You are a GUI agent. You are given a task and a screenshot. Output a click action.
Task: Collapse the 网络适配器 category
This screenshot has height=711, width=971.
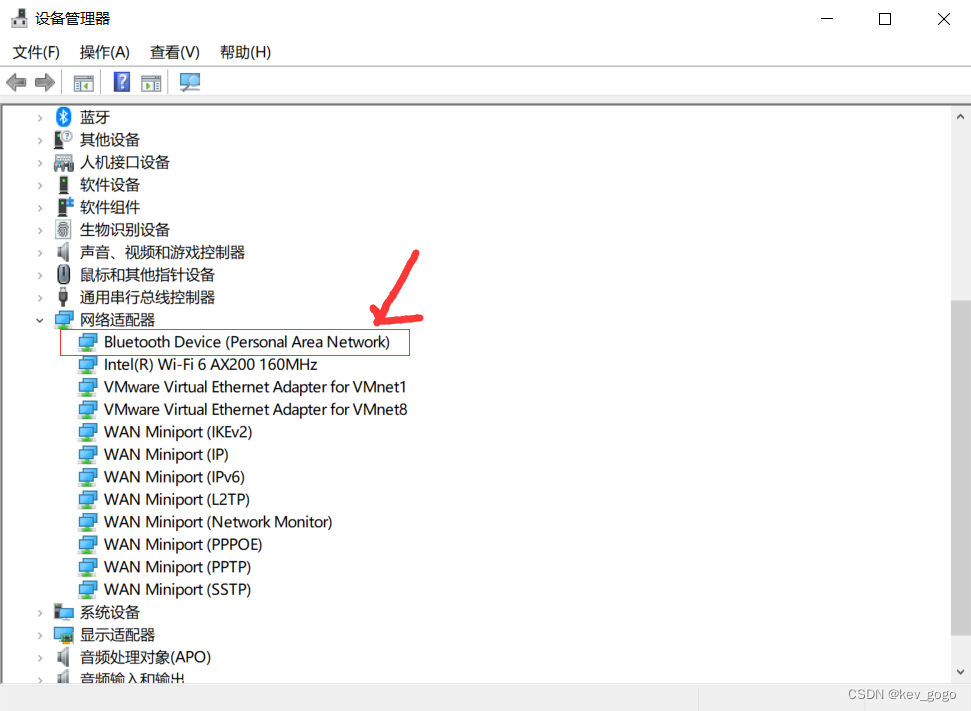(x=40, y=320)
